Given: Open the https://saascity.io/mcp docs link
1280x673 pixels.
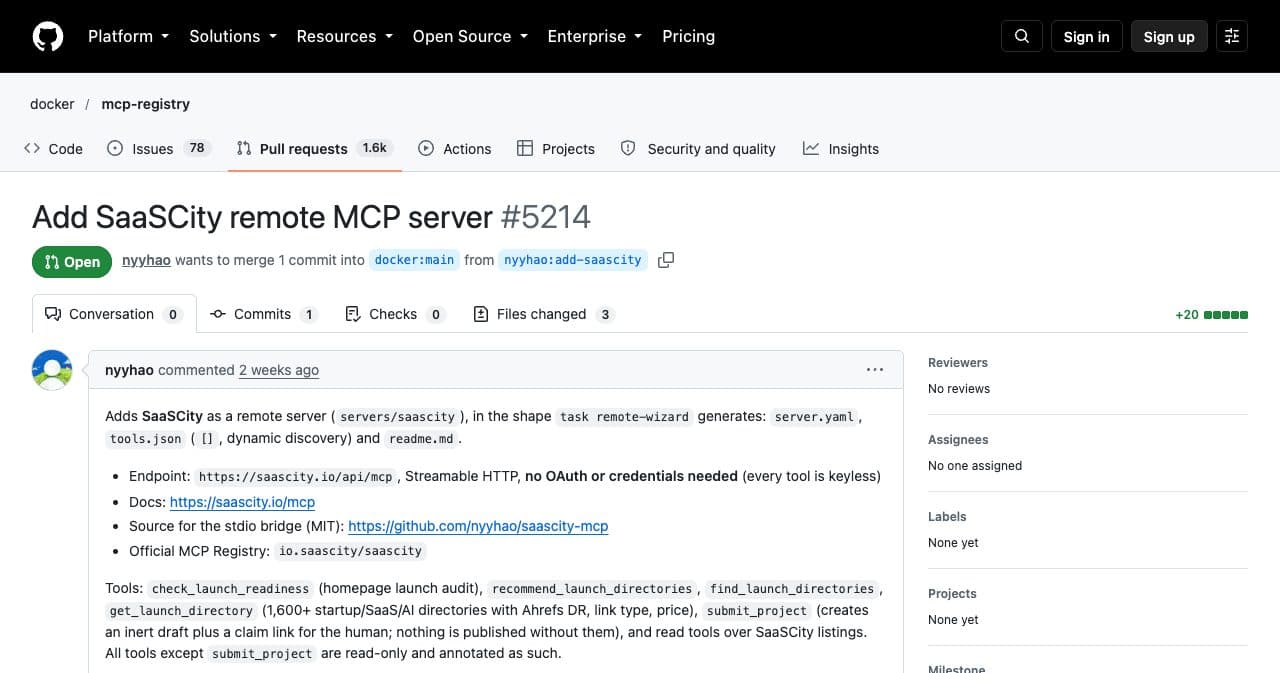Looking at the screenshot, I should coord(242,502).
